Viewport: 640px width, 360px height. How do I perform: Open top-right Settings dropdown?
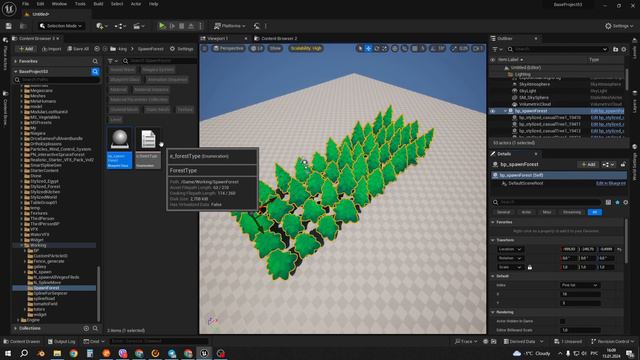[x=619, y=26]
